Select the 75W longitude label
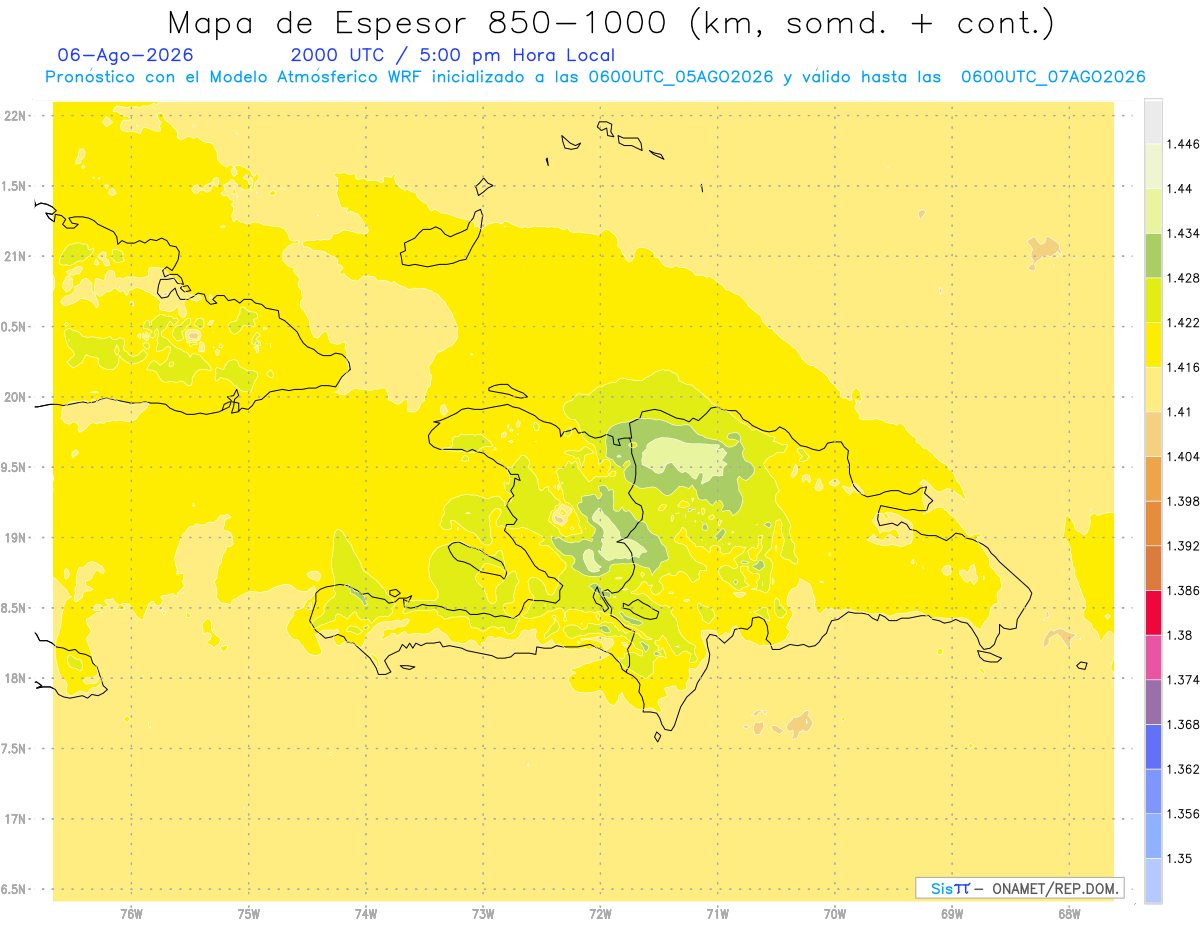 coord(248,914)
